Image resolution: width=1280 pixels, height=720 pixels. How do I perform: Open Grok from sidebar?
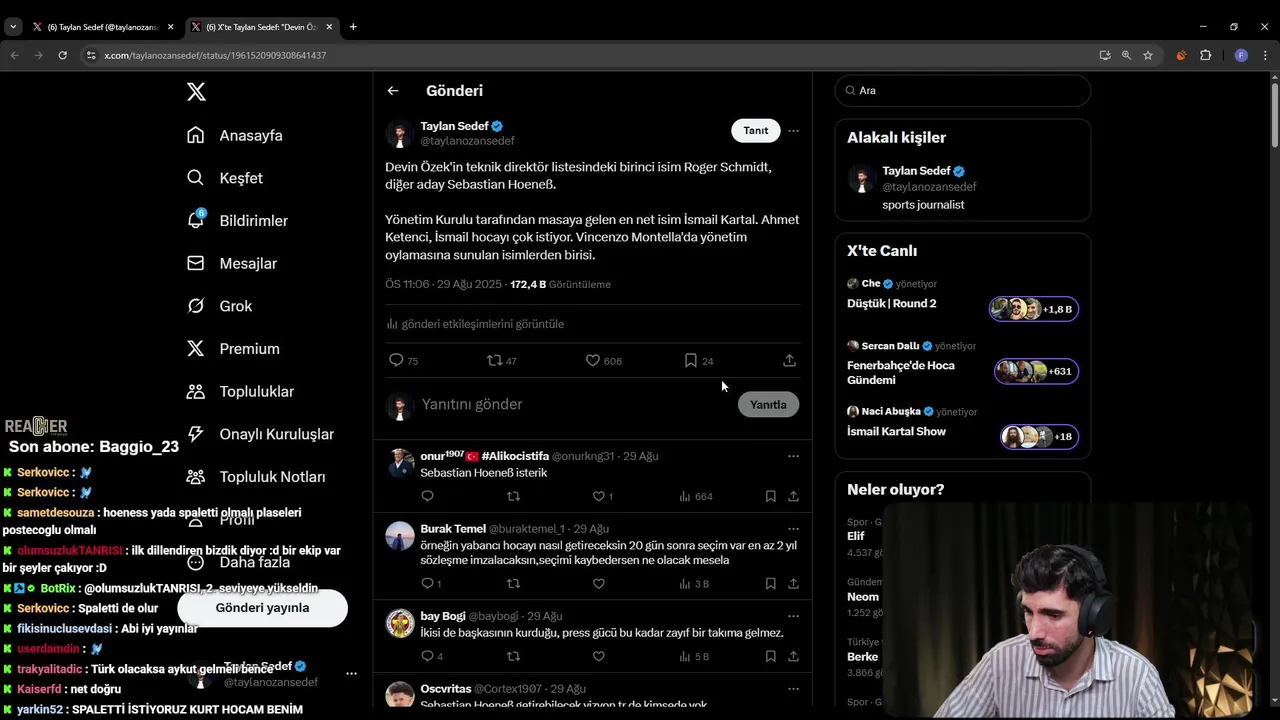[x=219, y=306]
